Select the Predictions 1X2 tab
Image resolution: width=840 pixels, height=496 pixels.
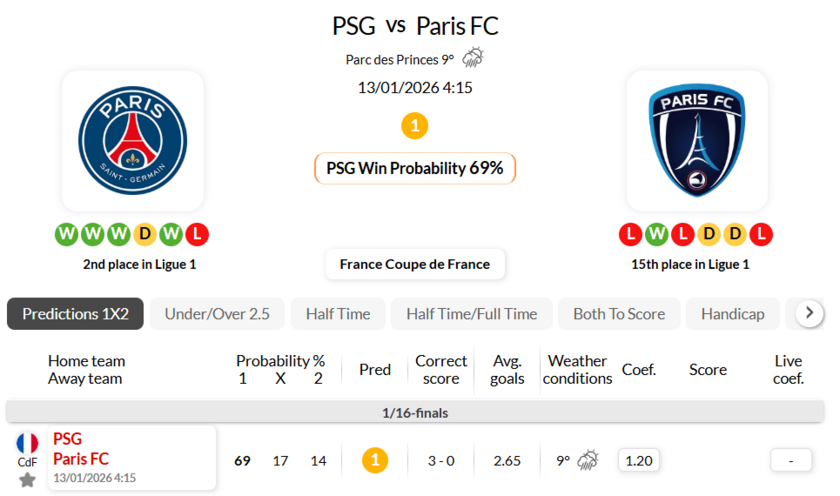(75, 314)
